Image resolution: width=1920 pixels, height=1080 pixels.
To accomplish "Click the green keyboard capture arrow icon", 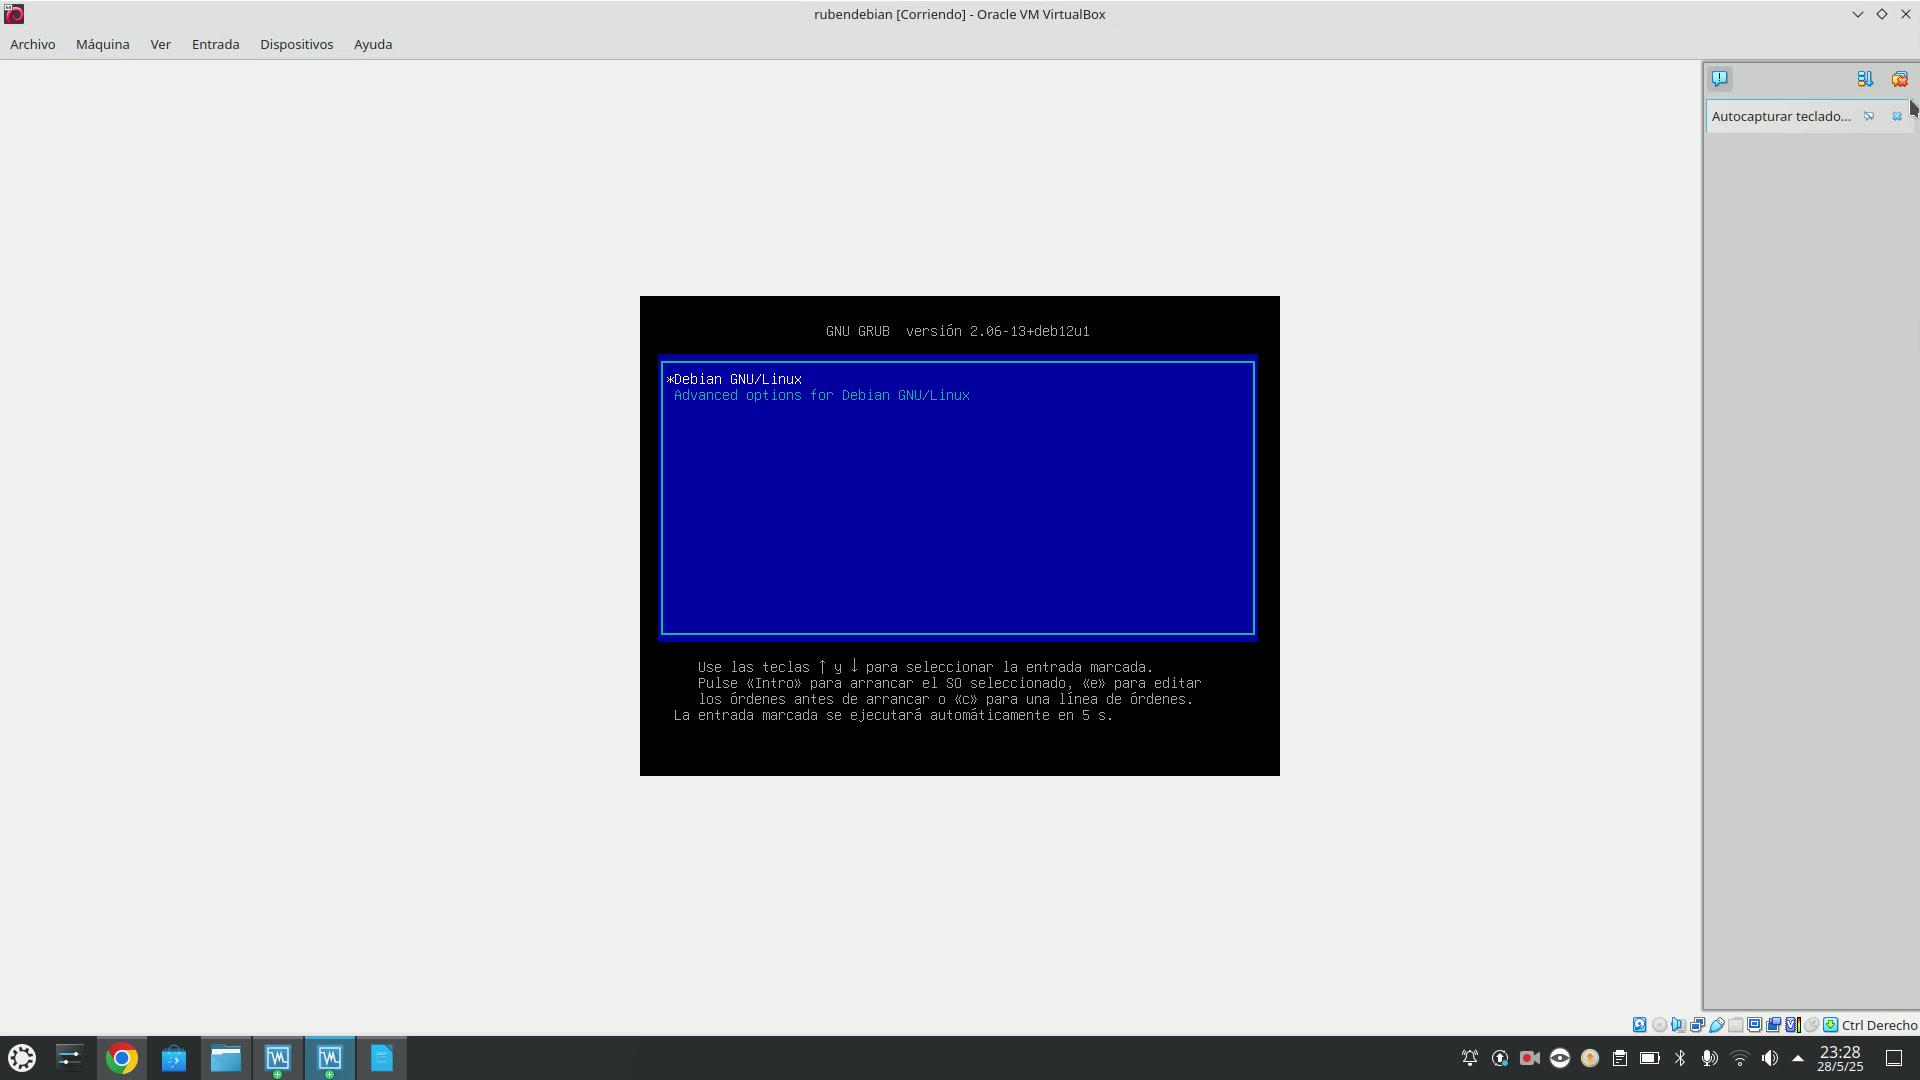I will click(1830, 1025).
